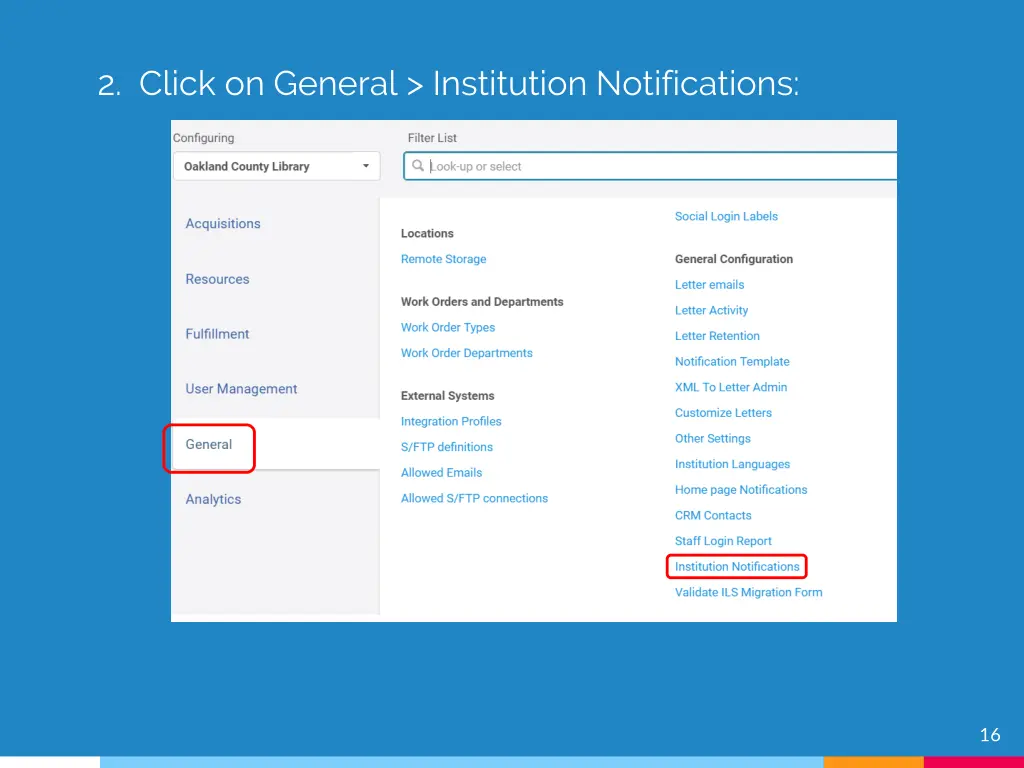Click the Locations section heading
1024x768 pixels.
tap(427, 233)
